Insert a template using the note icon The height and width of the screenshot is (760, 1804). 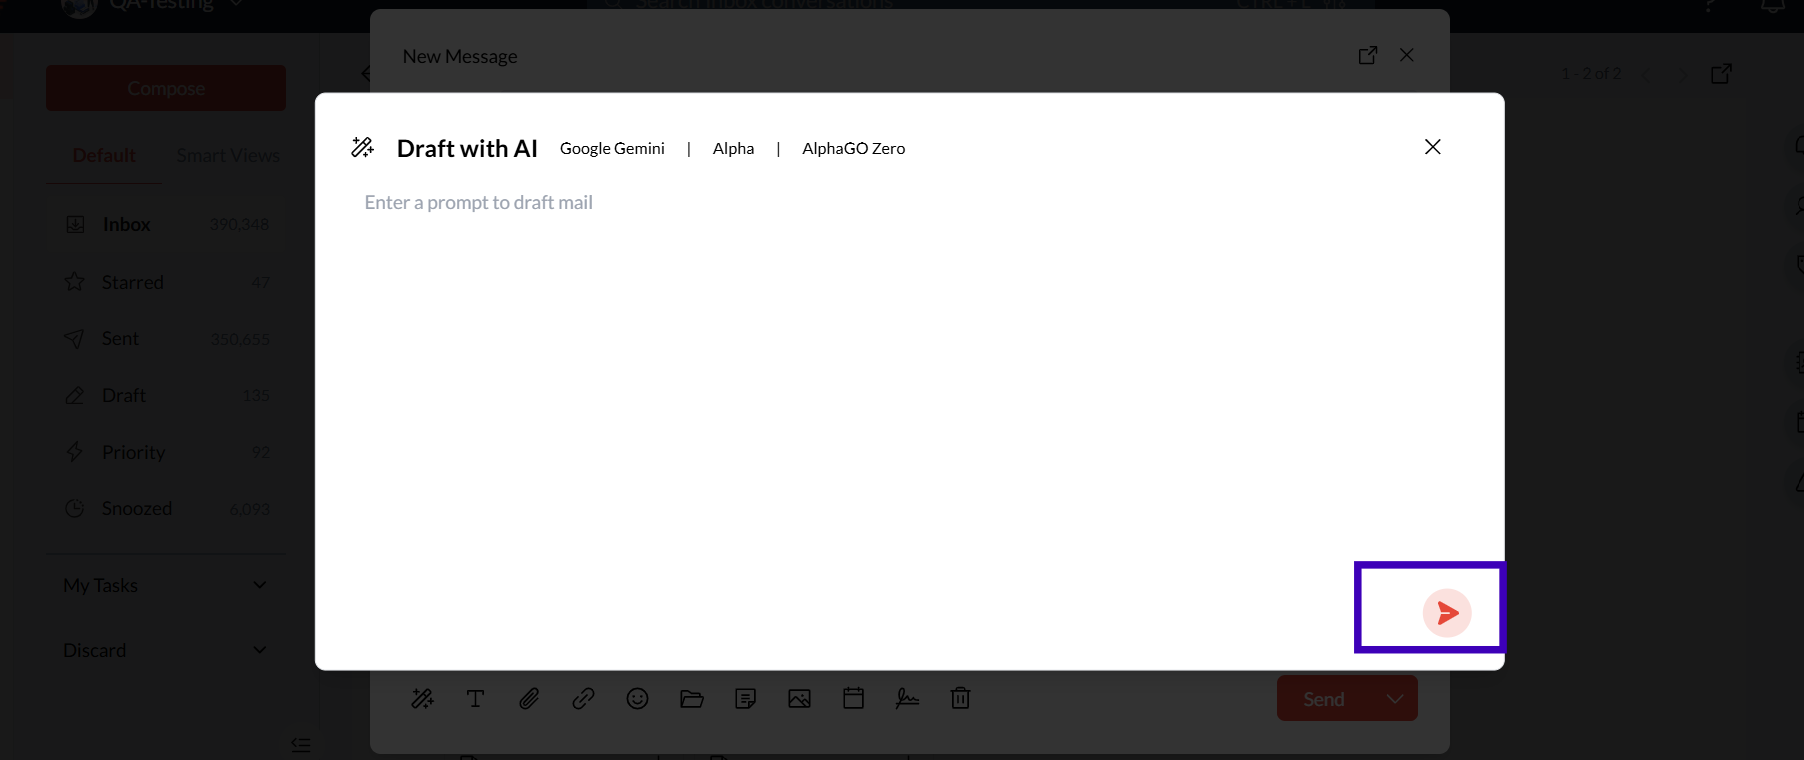tap(745, 698)
